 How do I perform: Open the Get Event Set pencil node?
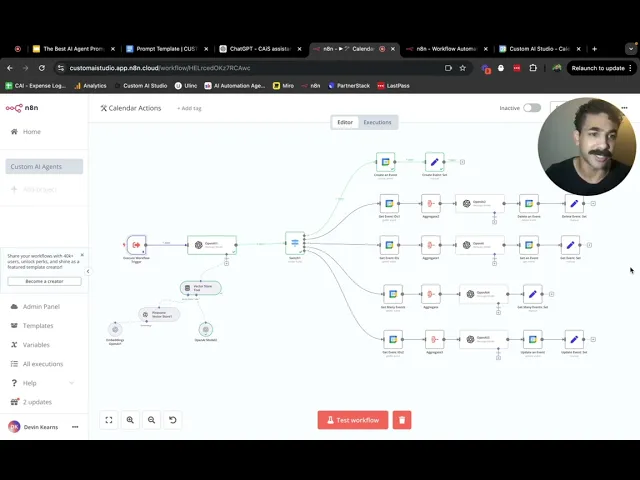point(570,245)
